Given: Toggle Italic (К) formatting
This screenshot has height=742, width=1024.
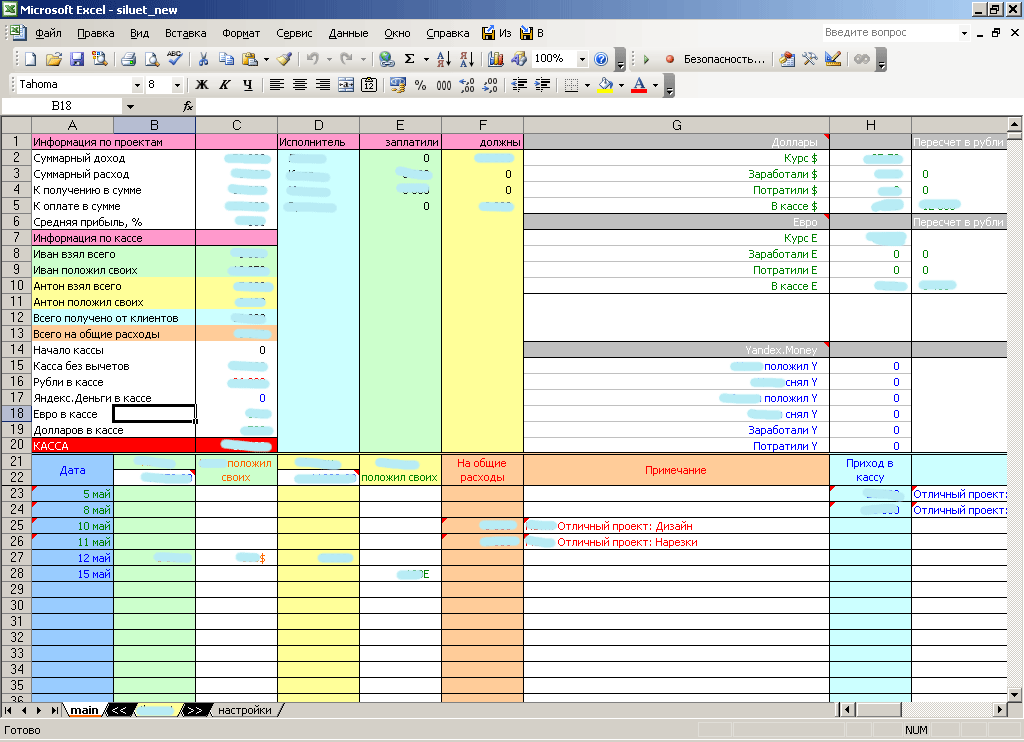Looking at the screenshot, I should 225,85.
